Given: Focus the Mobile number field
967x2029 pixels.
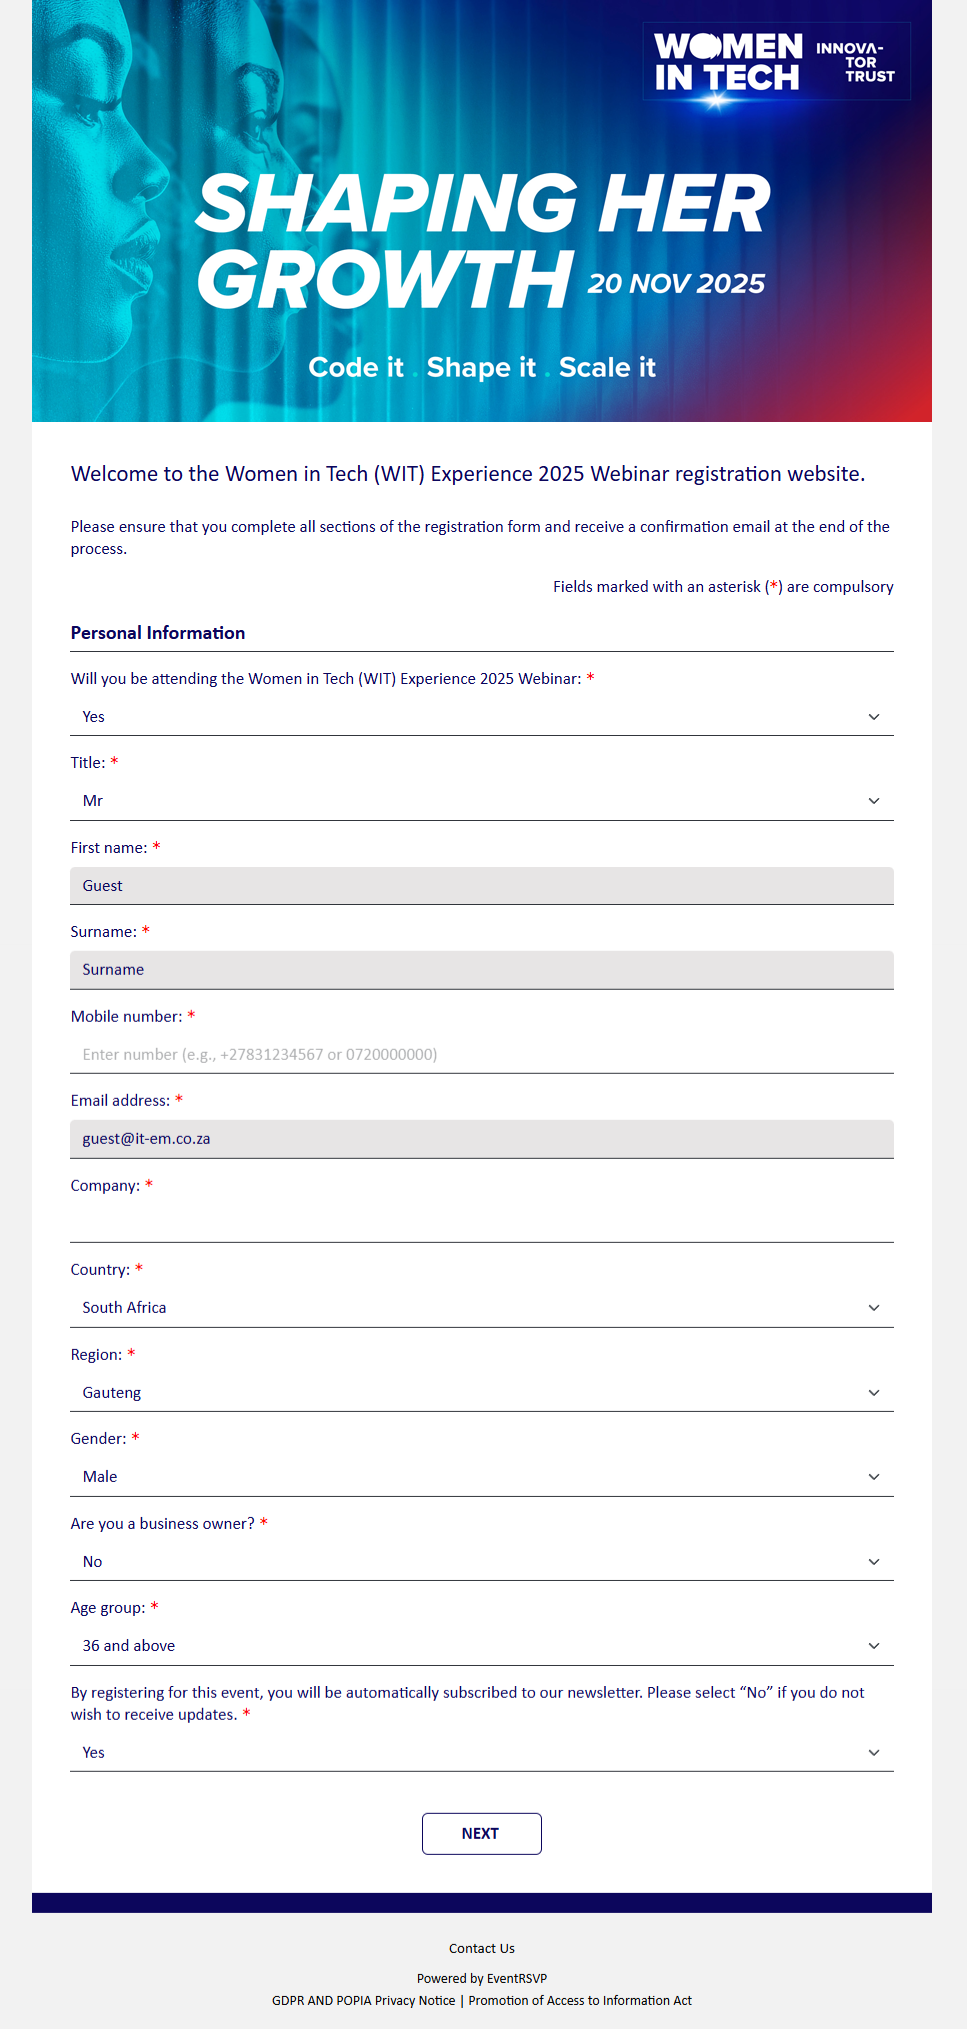Looking at the screenshot, I should 481,1054.
